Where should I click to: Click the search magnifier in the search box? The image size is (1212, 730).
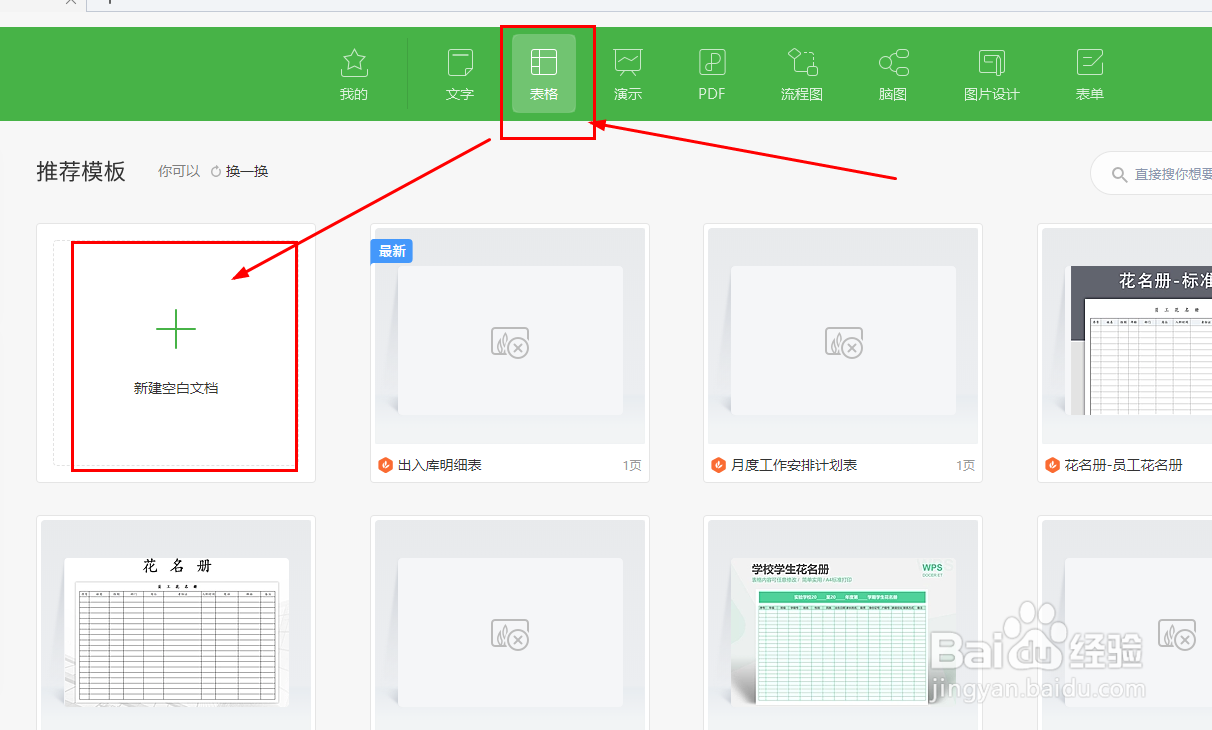click(x=1119, y=172)
